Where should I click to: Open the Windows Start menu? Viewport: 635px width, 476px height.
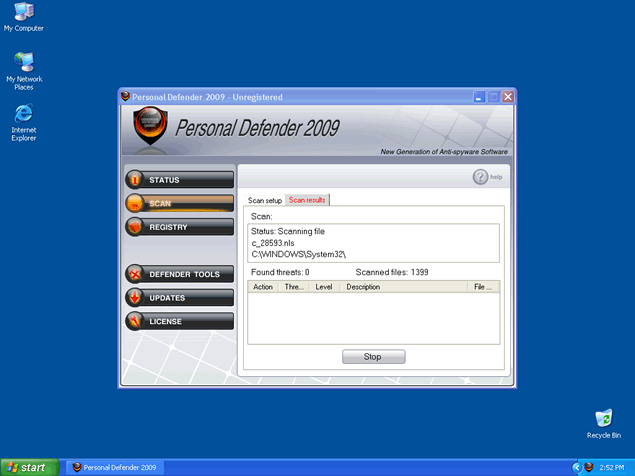(27, 467)
